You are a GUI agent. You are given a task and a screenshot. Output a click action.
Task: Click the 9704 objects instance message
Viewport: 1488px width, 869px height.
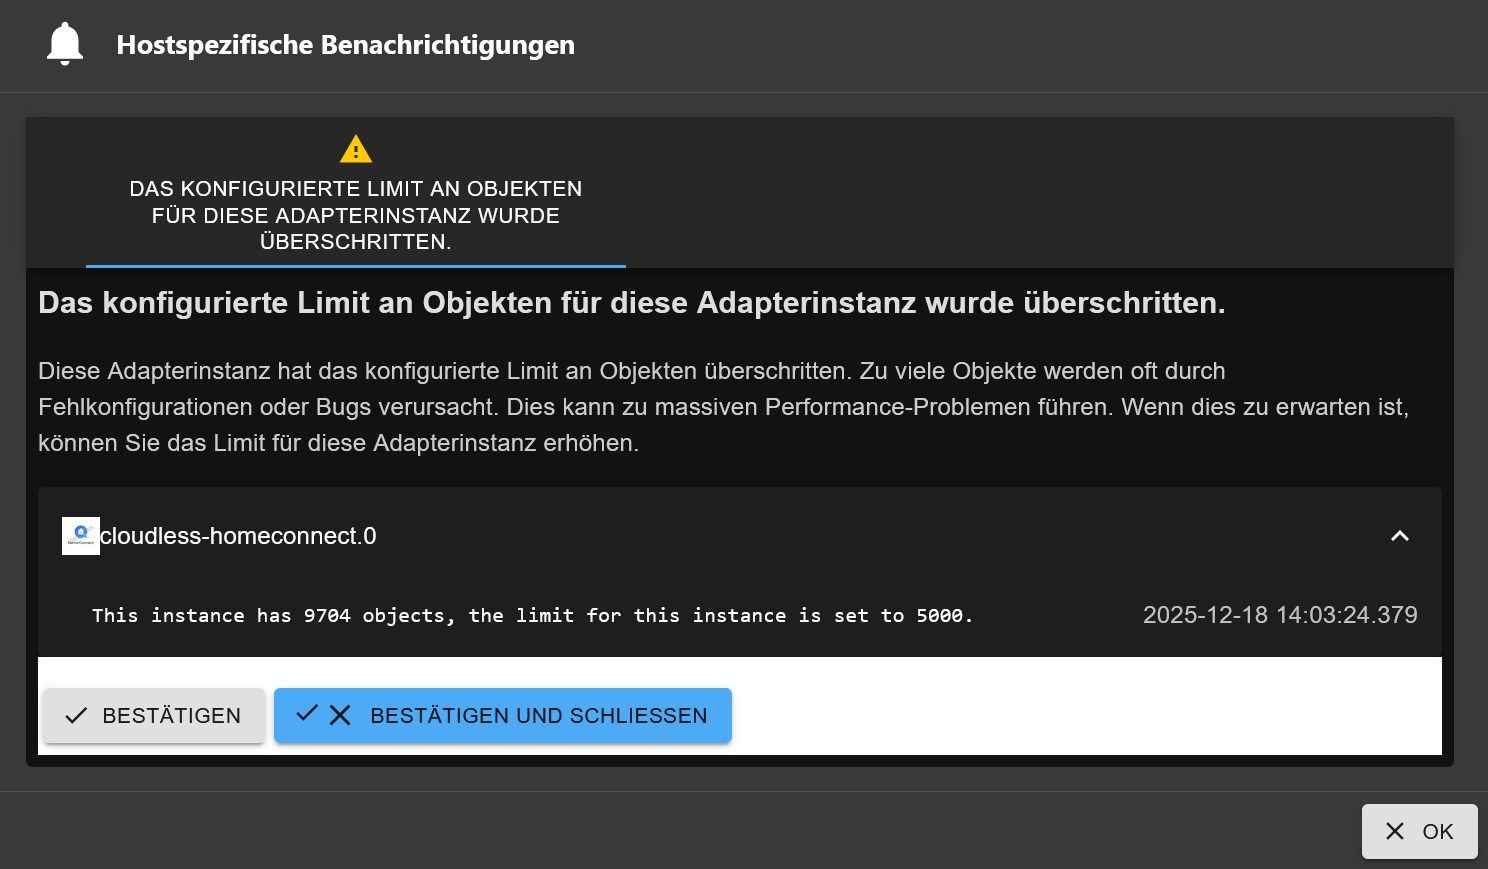532,616
